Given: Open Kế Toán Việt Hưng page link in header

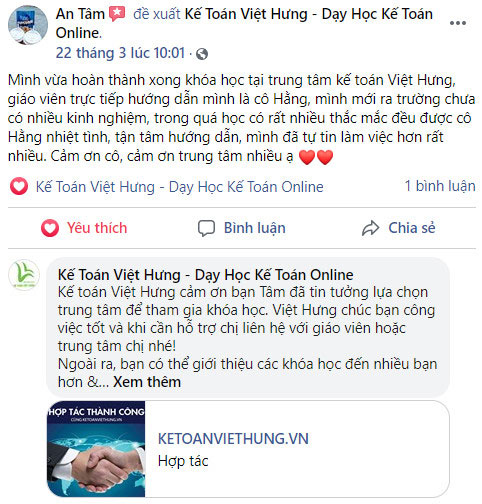Looking at the screenshot, I should 244,23.
